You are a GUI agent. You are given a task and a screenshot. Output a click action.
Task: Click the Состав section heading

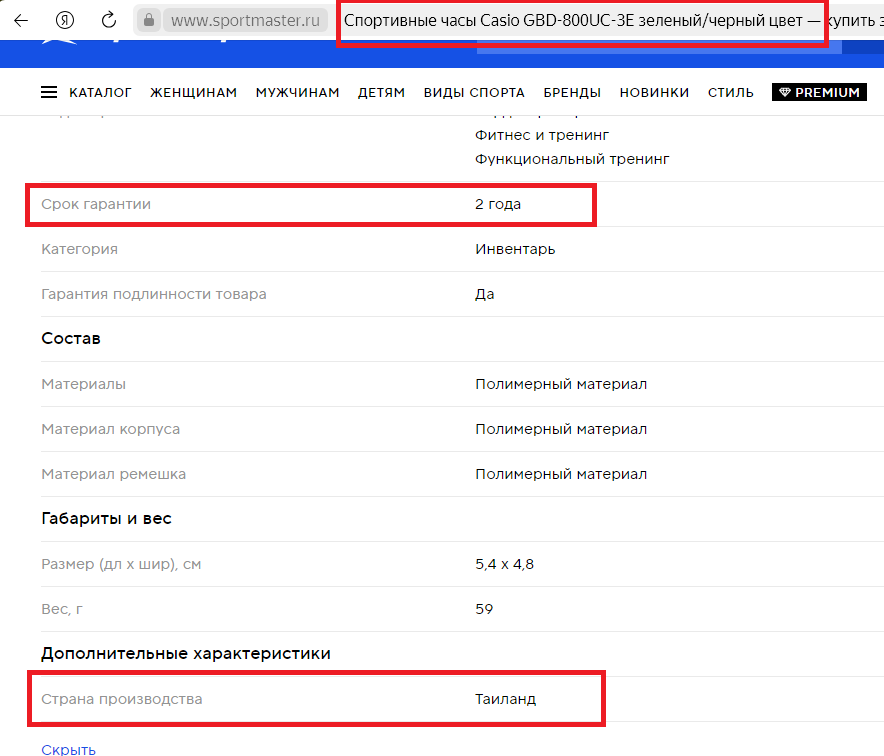click(x=71, y=338)
